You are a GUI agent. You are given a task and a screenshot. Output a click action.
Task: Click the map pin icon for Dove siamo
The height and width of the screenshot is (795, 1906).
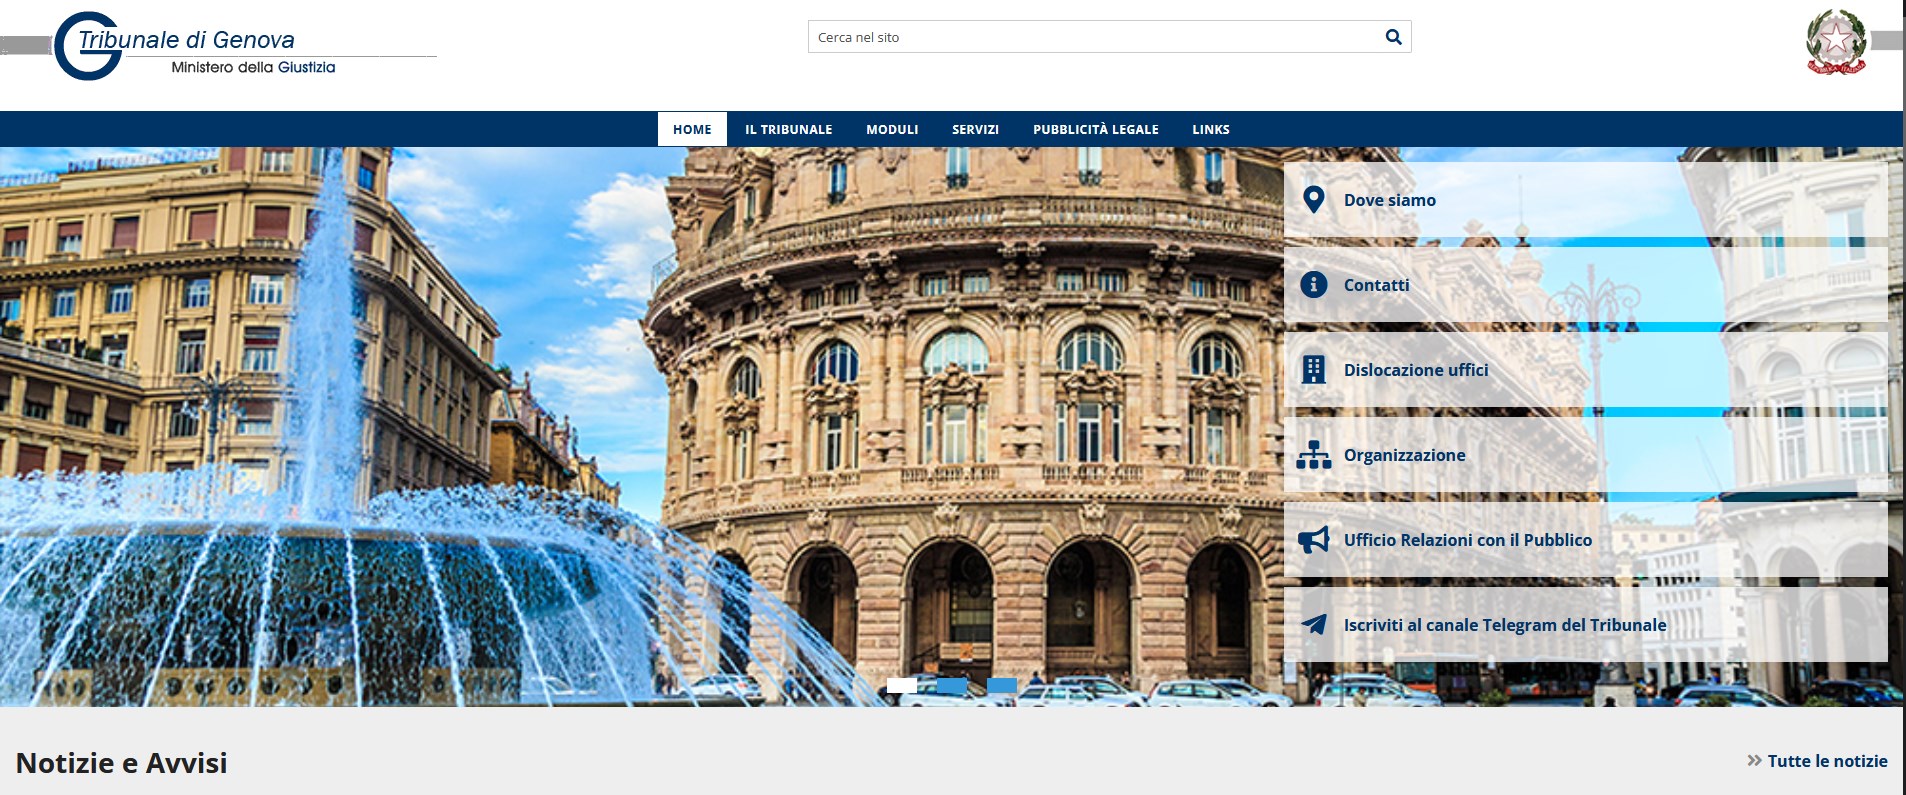pyautogui.click(x=1314, y=200)
